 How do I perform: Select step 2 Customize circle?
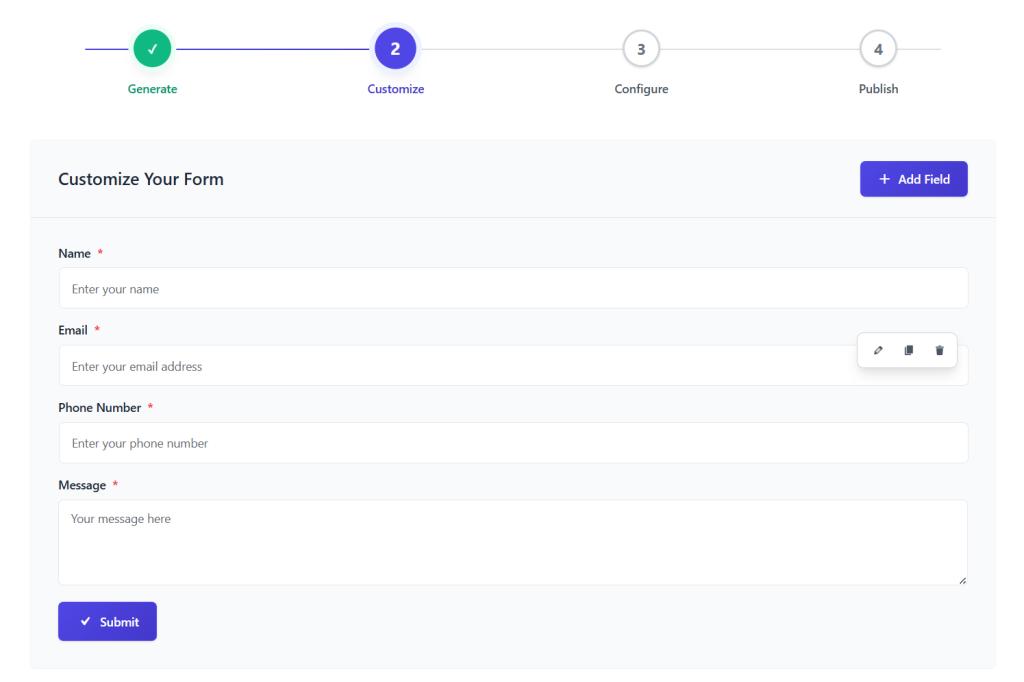pyautogui.click(x=395, y=48)
